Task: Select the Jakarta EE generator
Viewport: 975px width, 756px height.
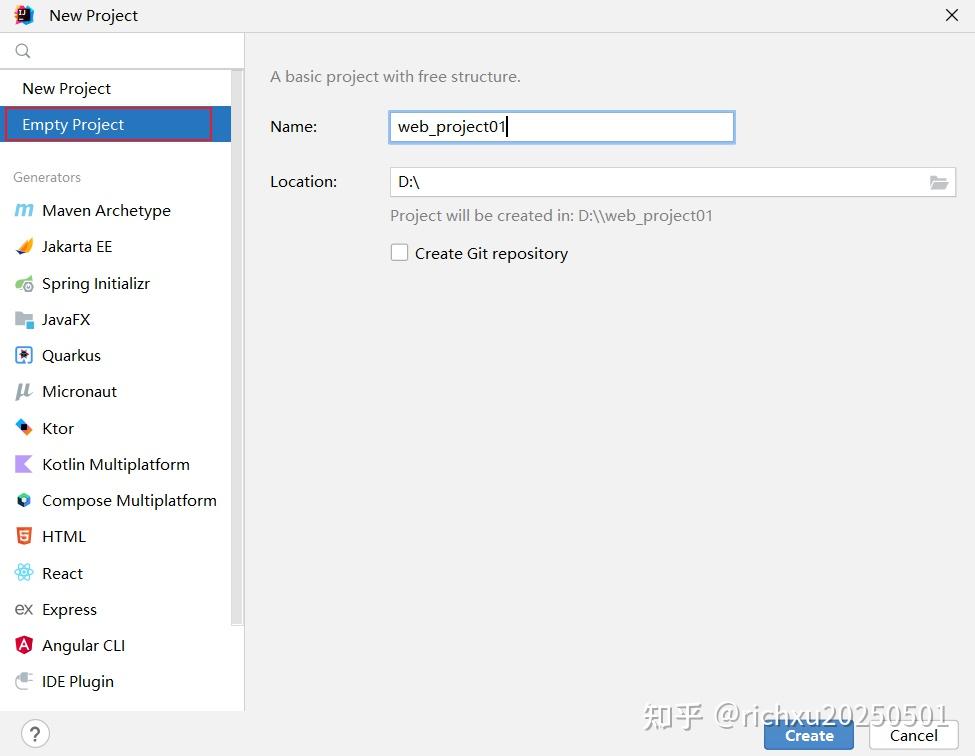Action: [x=77, y=246]
